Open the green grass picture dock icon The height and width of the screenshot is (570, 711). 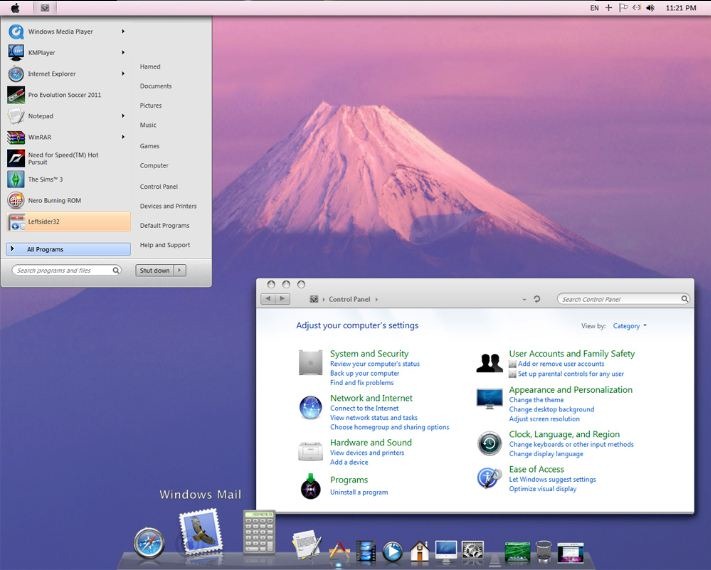[x=517, y=552]
